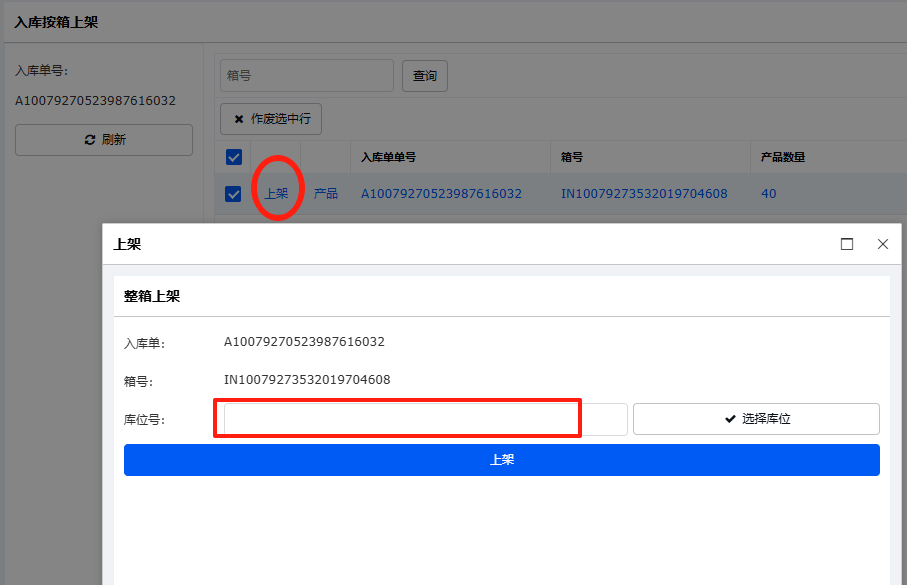Viewport: 907px width, 585px height.
Task: Toggle the select-all checkbox in table header
Action: tap(234, 157)
